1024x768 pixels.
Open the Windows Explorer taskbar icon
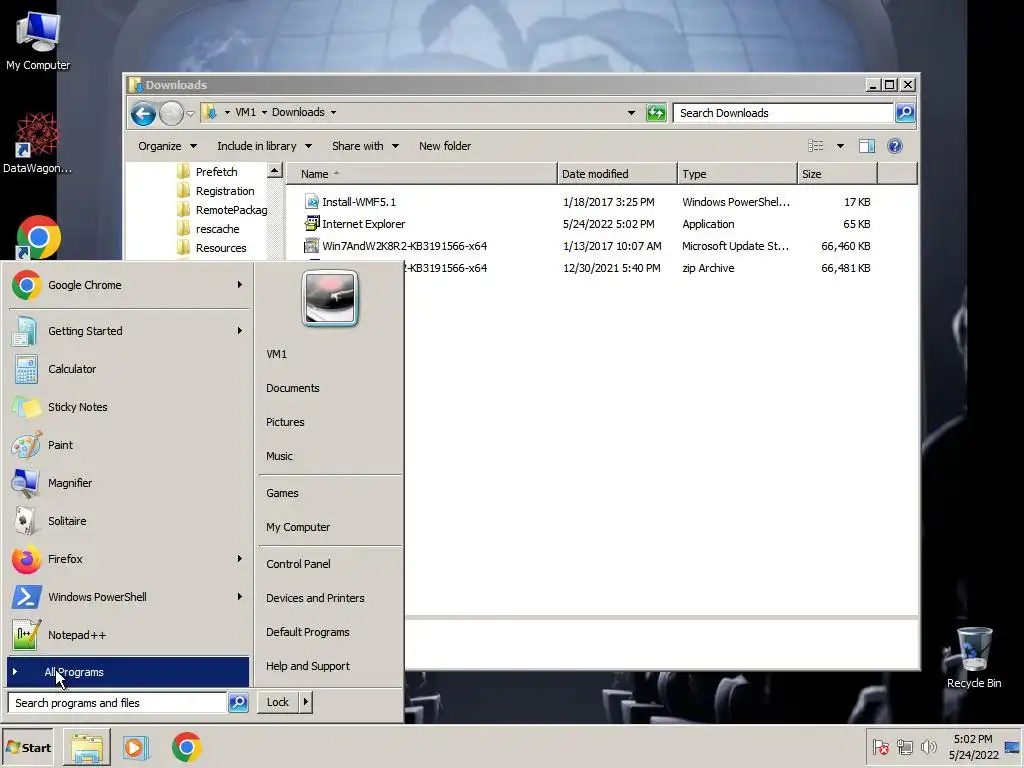tap(86, 748)
